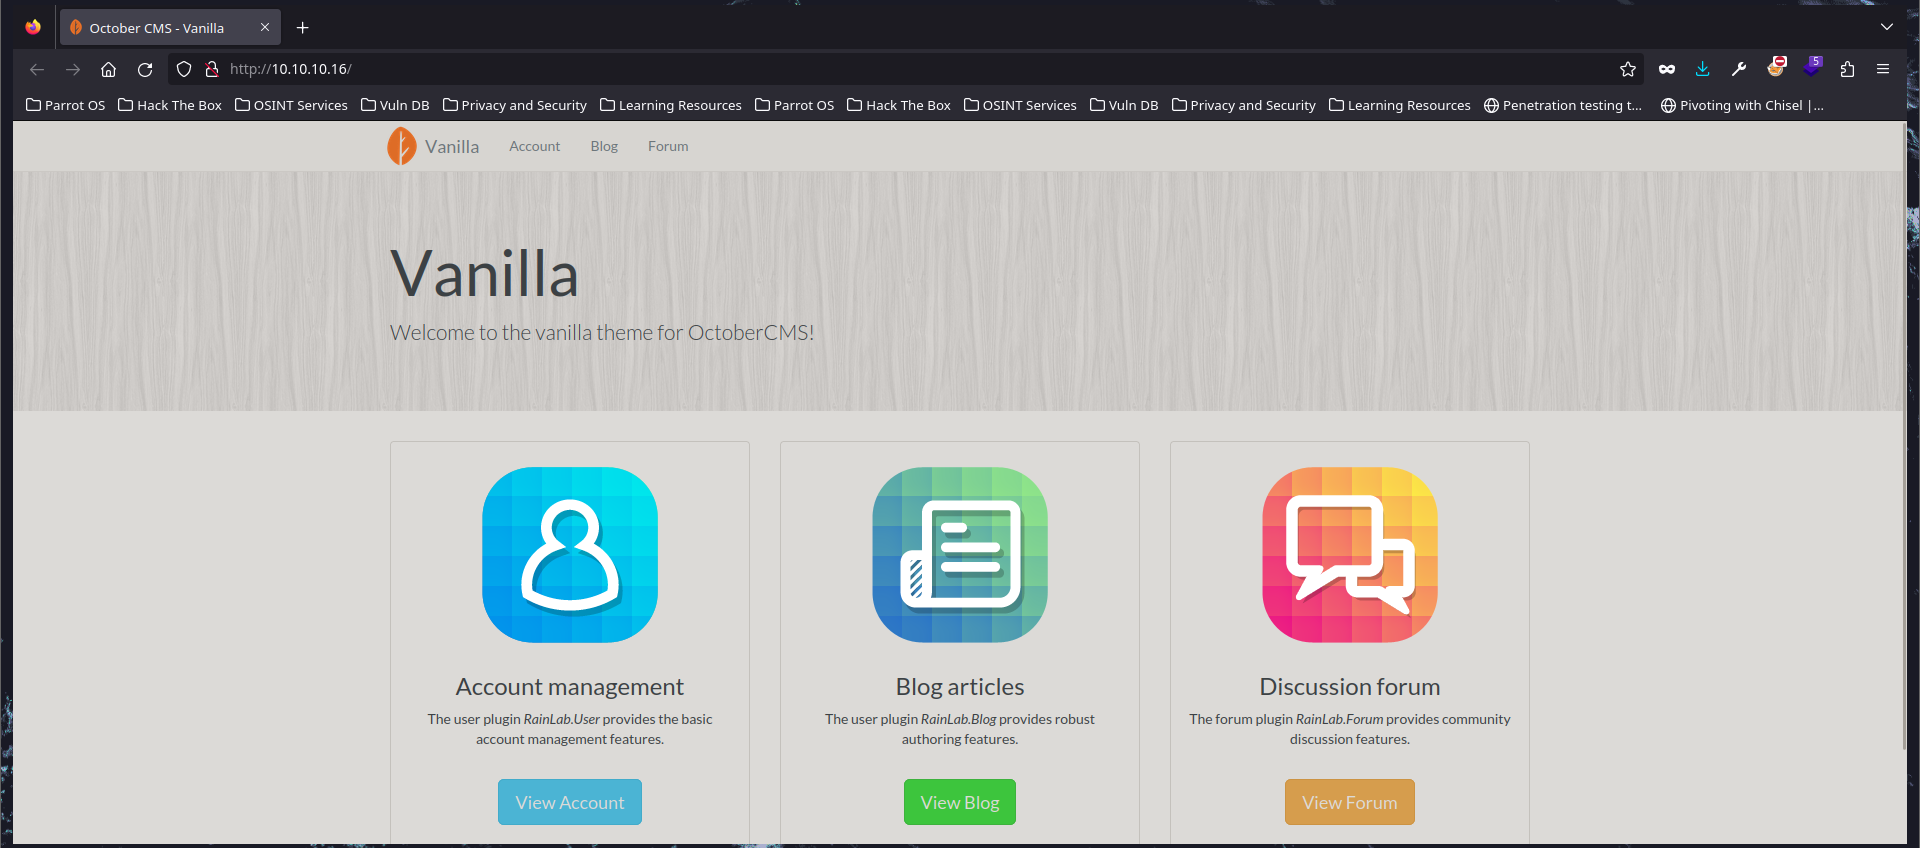
Task: Click the View Forum button
Action: click(1350, 802)
